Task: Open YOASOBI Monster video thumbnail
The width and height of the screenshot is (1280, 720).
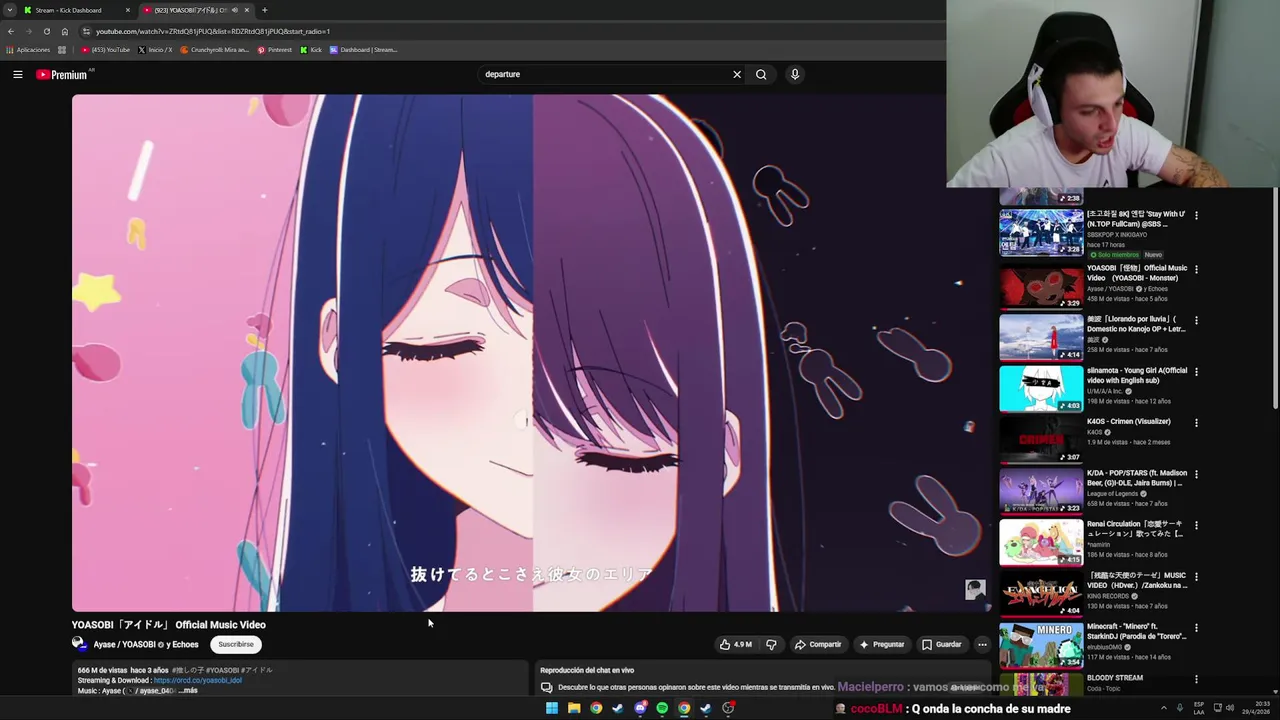Action: click(x=1041, y=286)
